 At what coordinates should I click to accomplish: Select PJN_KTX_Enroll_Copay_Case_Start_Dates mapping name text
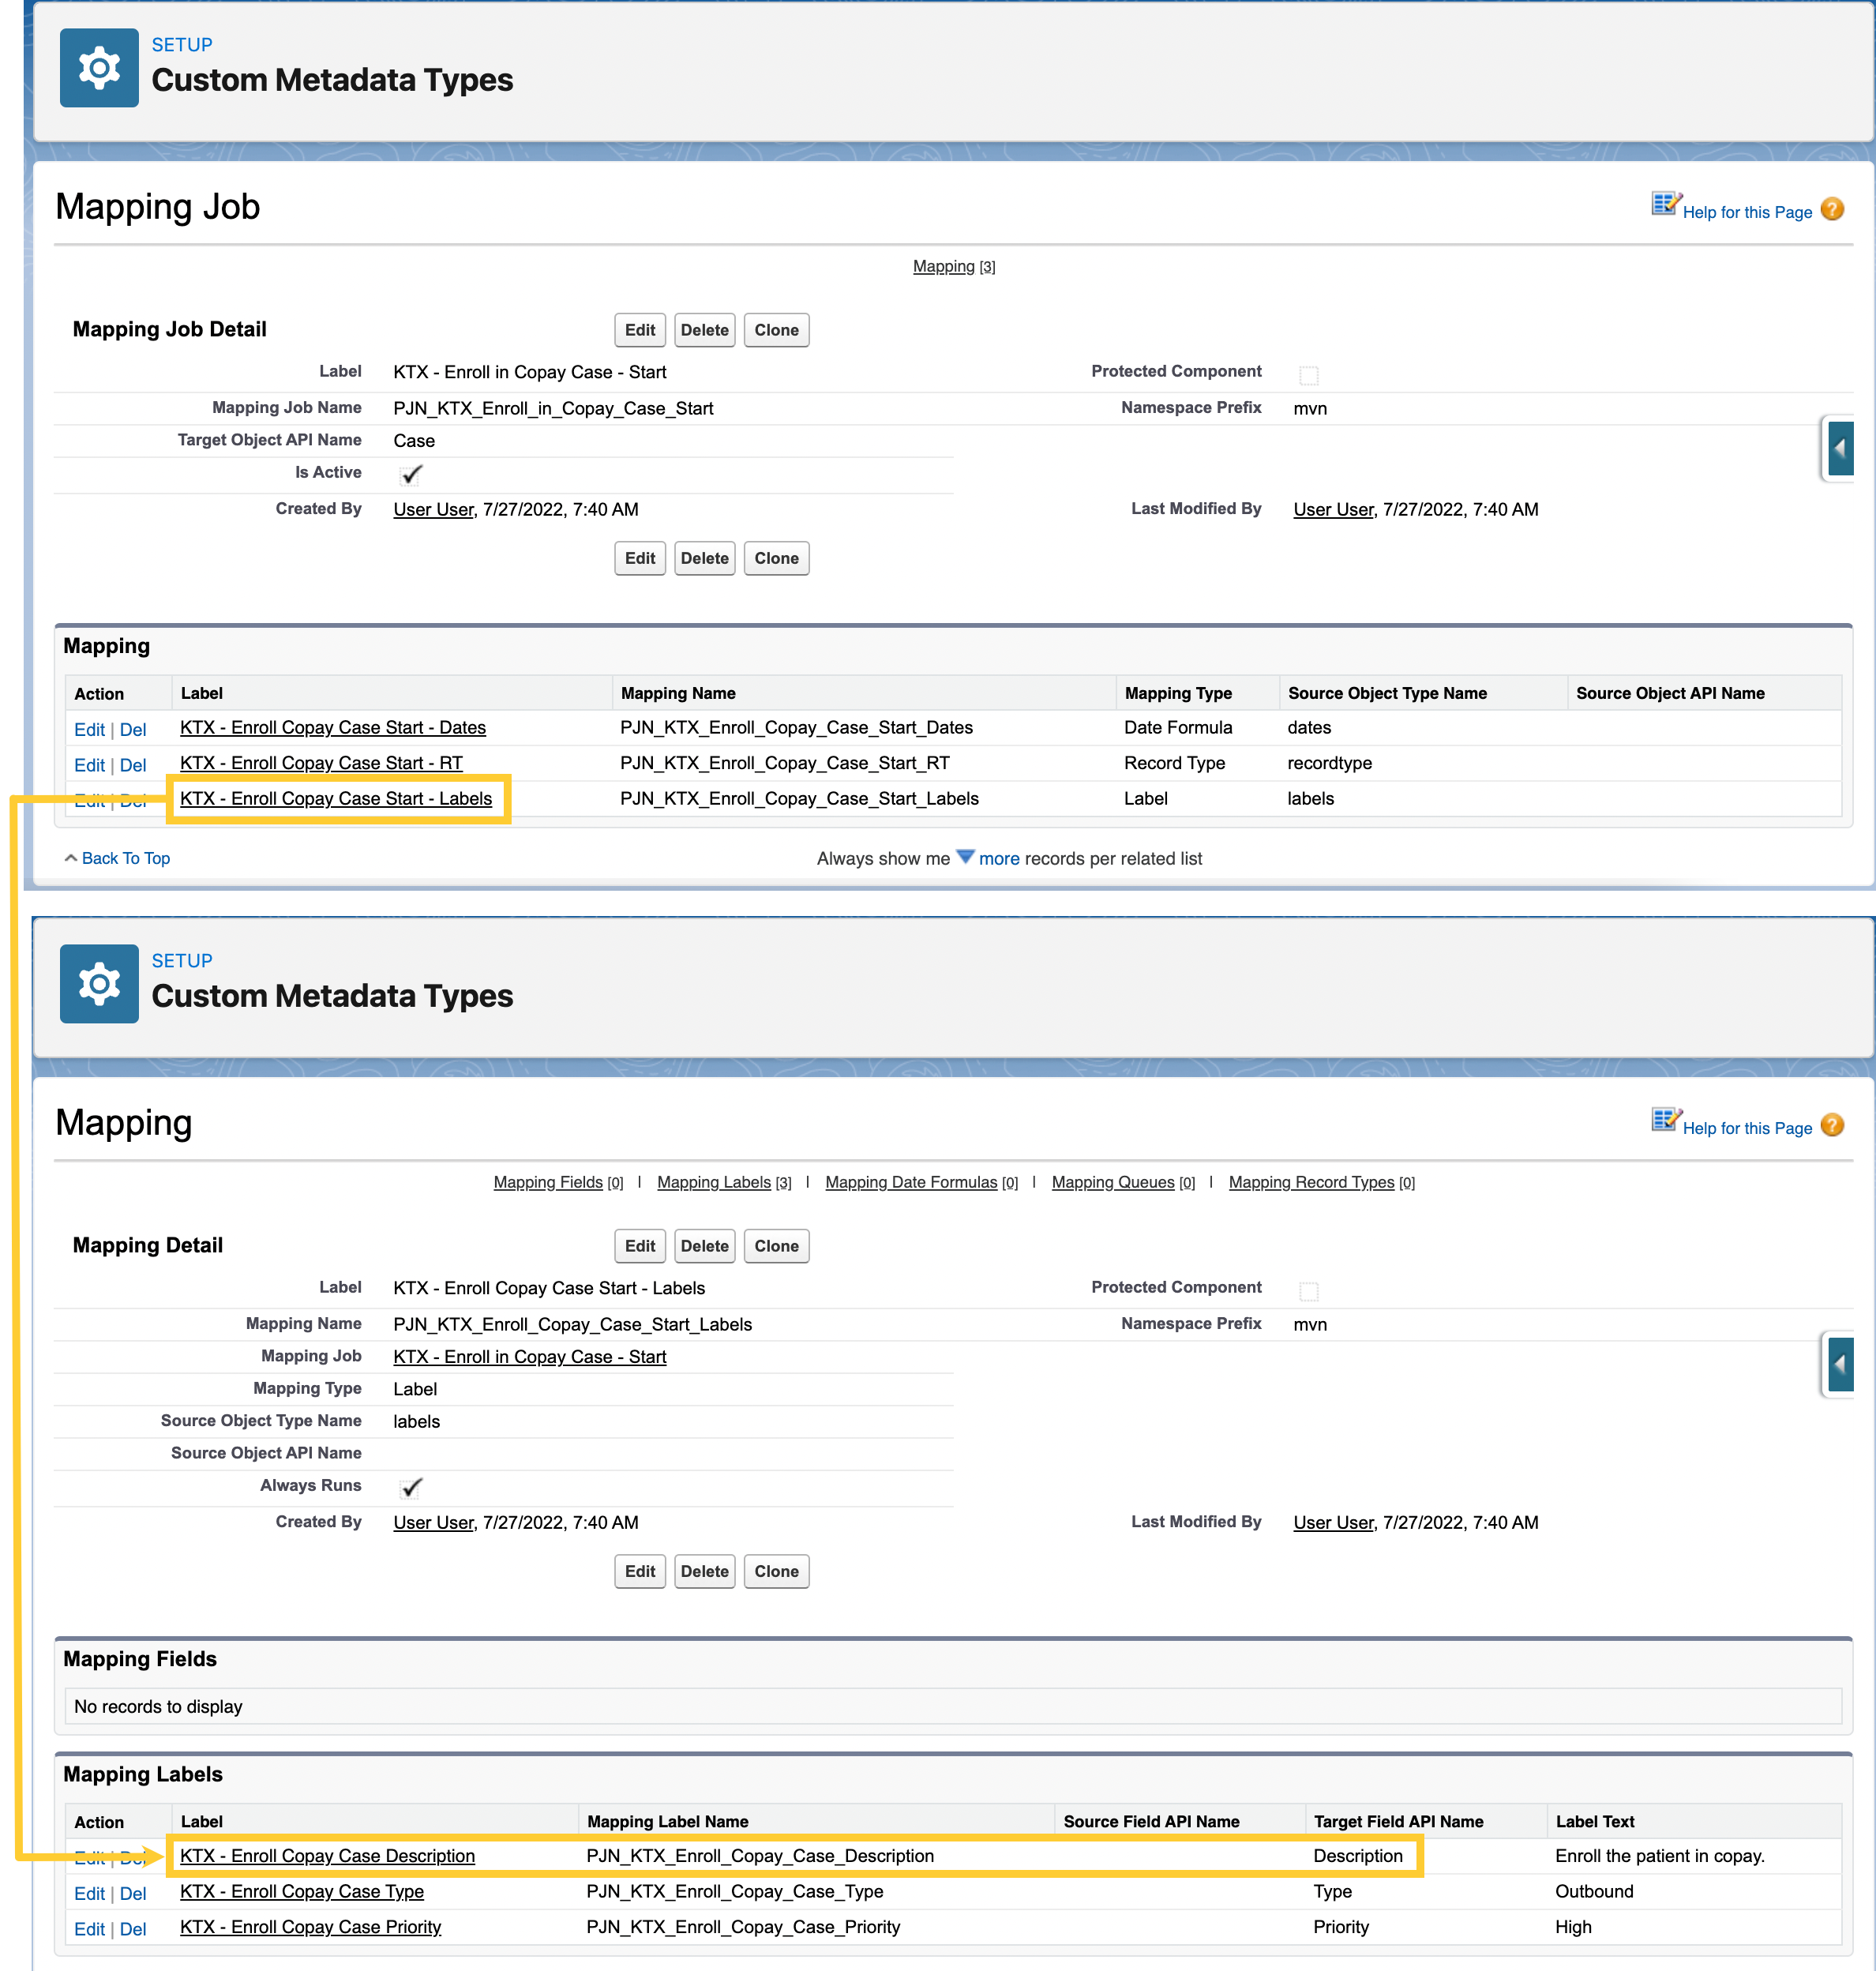tap(796, 727)
